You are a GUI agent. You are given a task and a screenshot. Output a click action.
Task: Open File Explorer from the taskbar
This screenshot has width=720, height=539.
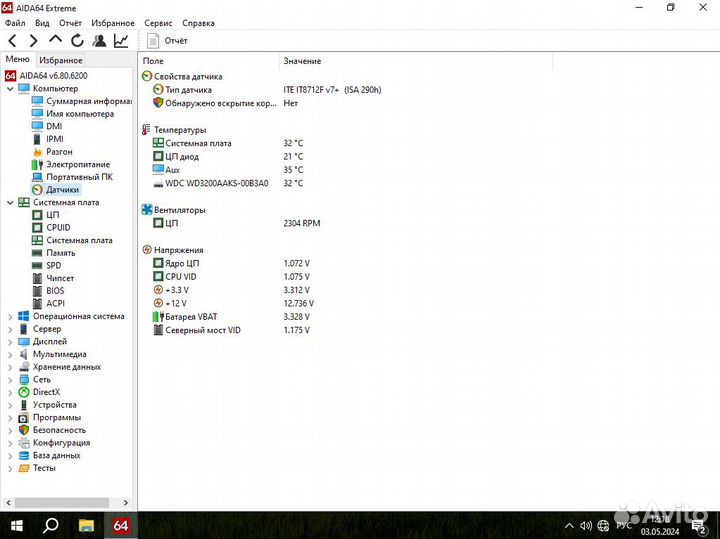[86, 525]
